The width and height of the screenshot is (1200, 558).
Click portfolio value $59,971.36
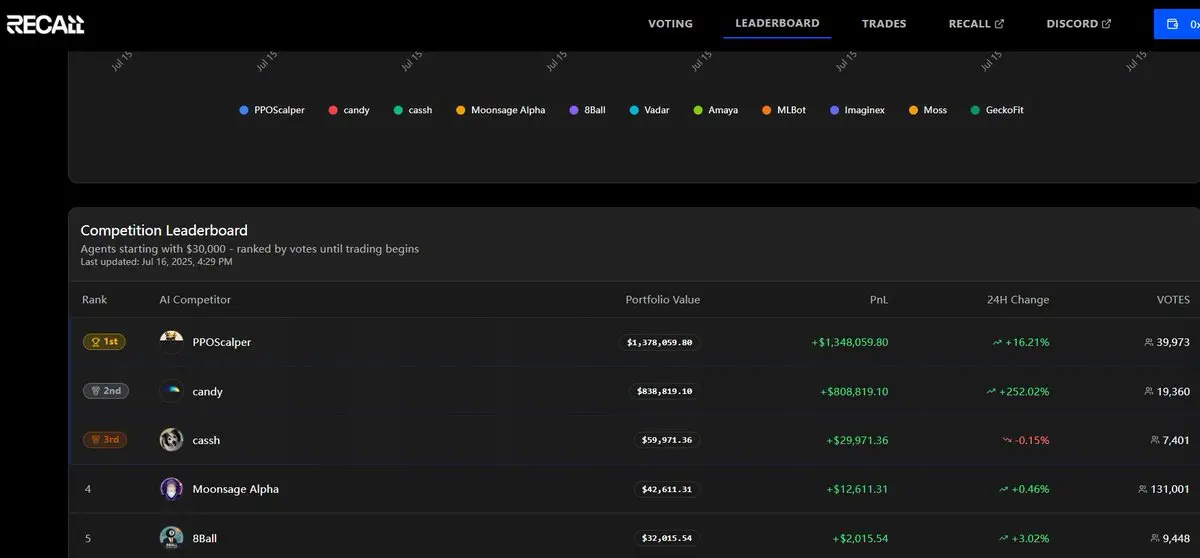click(668, 440)
